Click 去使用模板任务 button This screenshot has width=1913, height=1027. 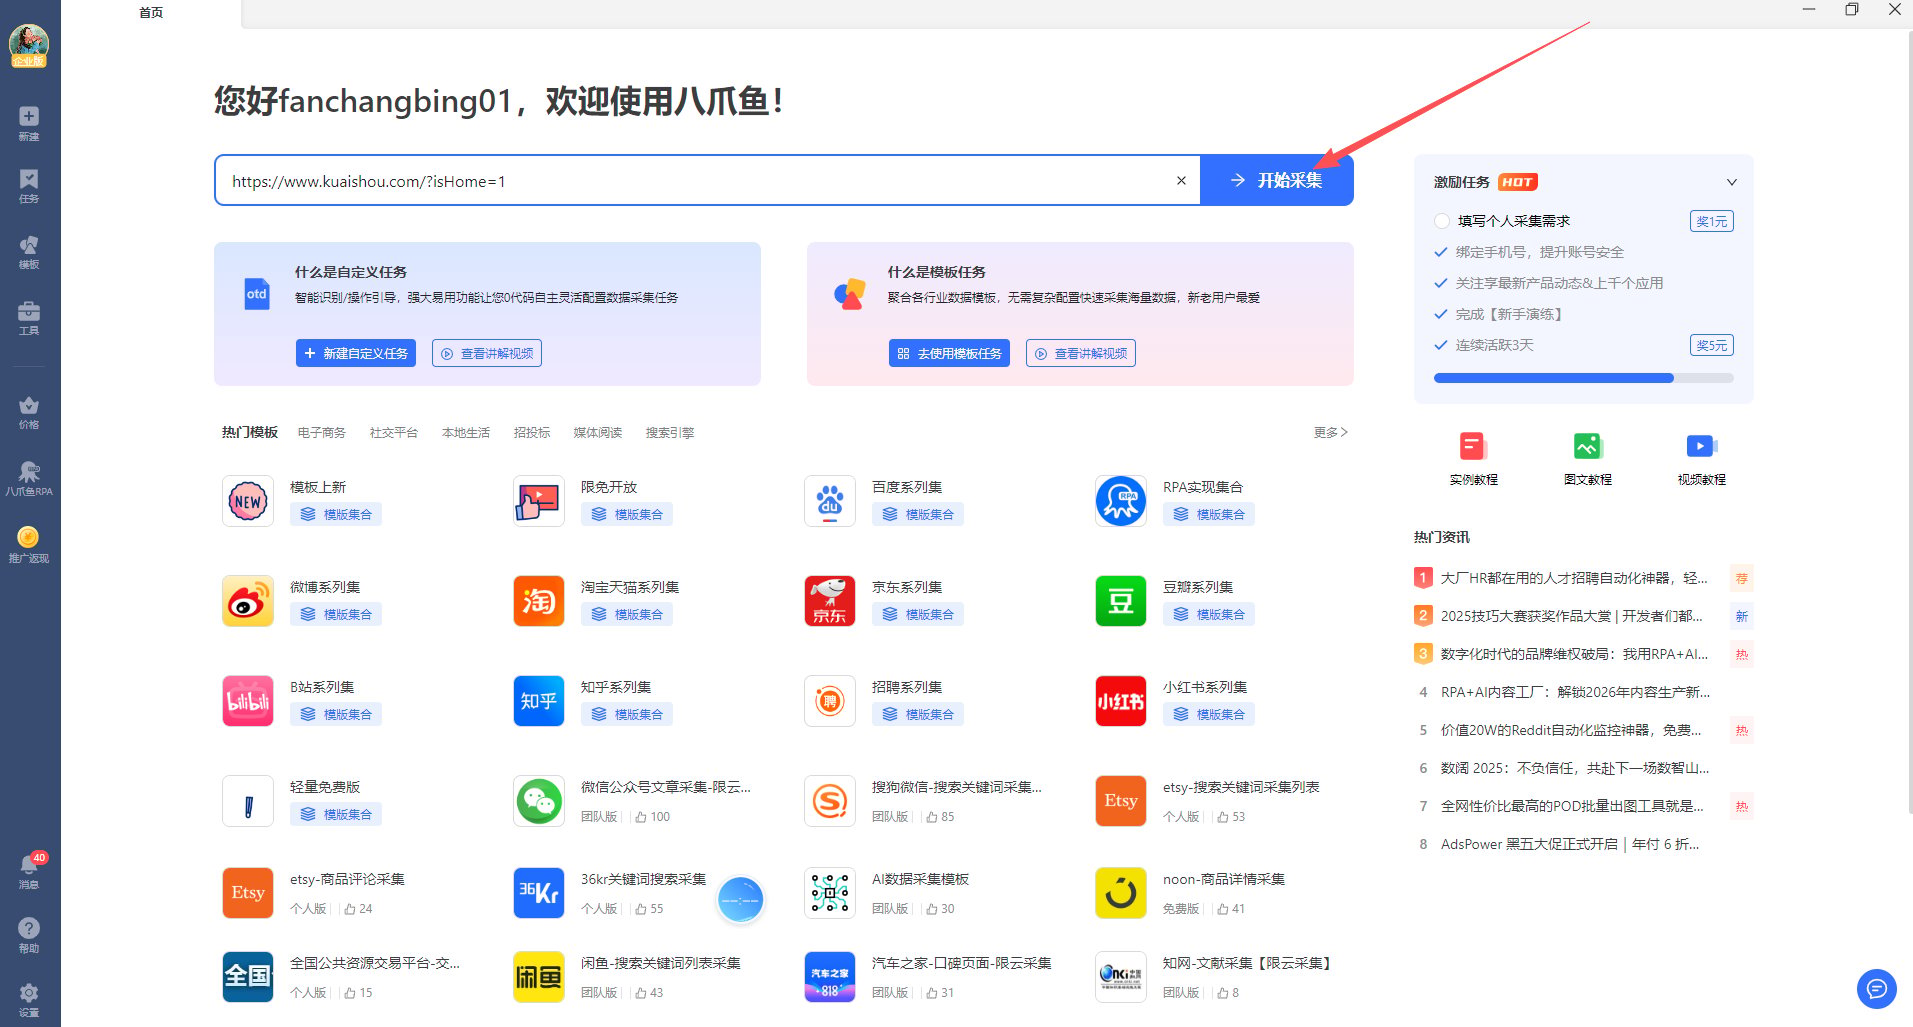point(949,353)
